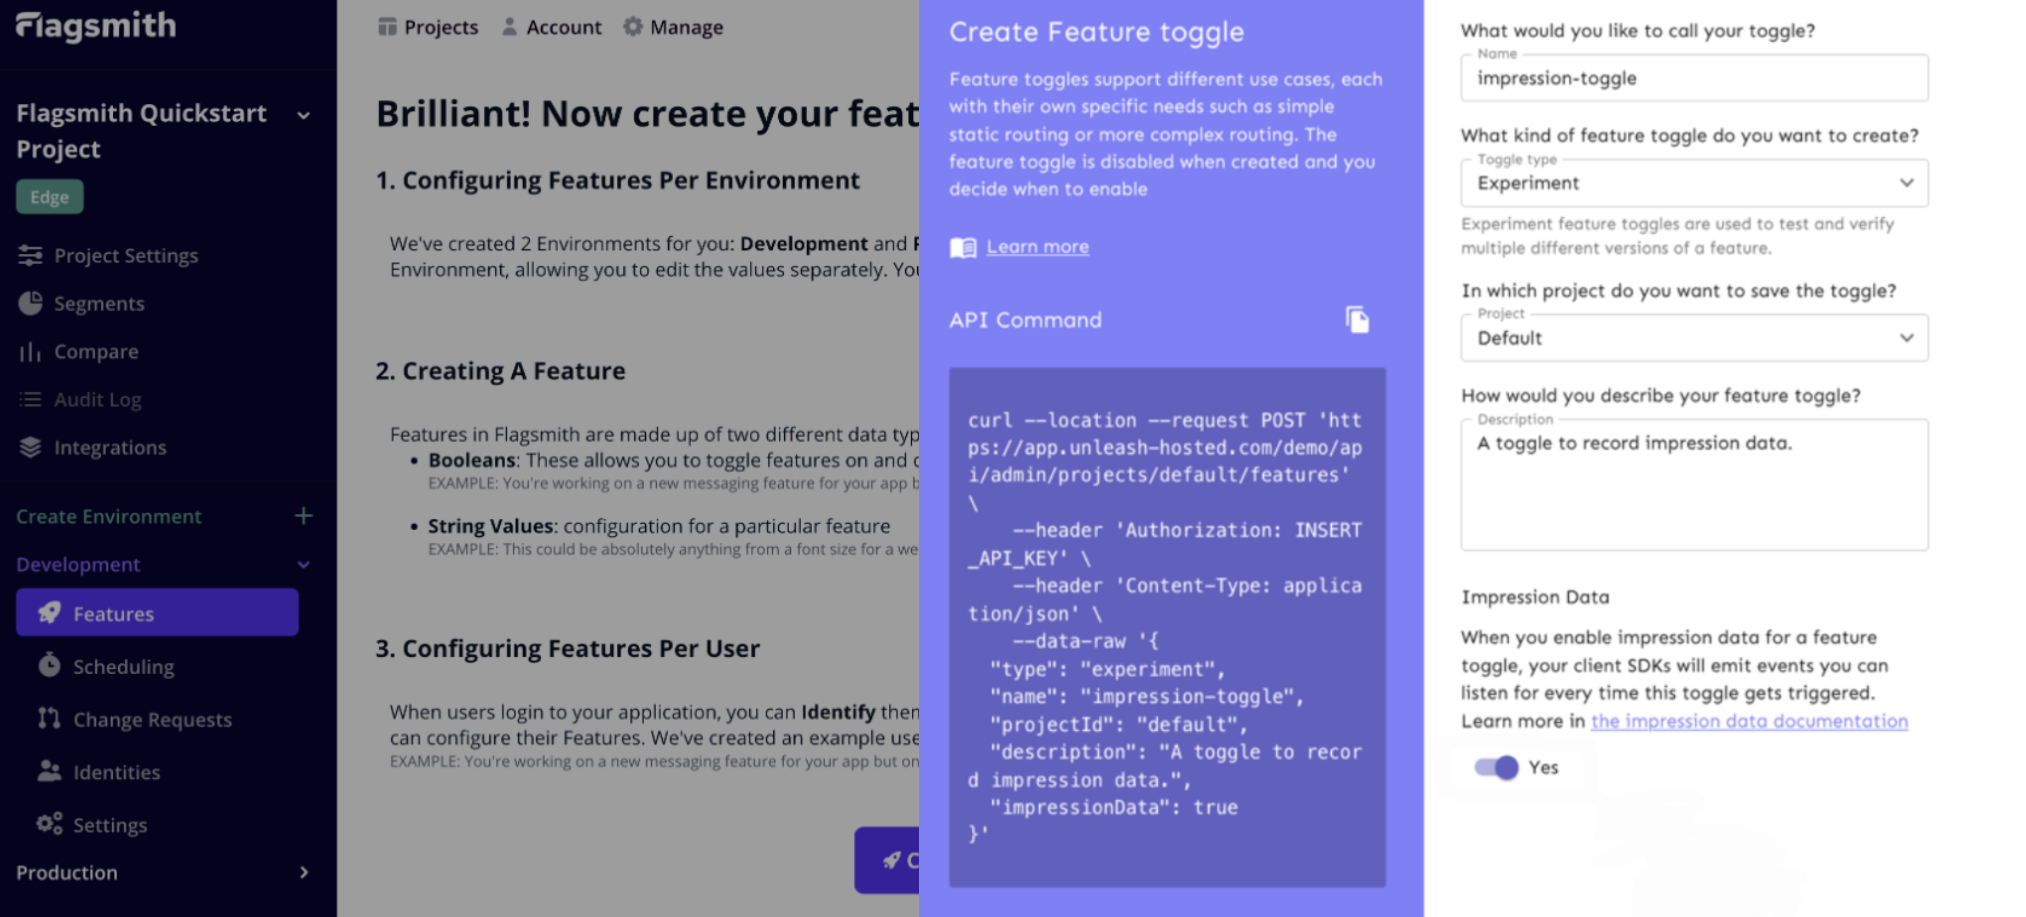Click the Flagsmith logo
Viewport: 2026px width, 917px height.
(96, 26)
